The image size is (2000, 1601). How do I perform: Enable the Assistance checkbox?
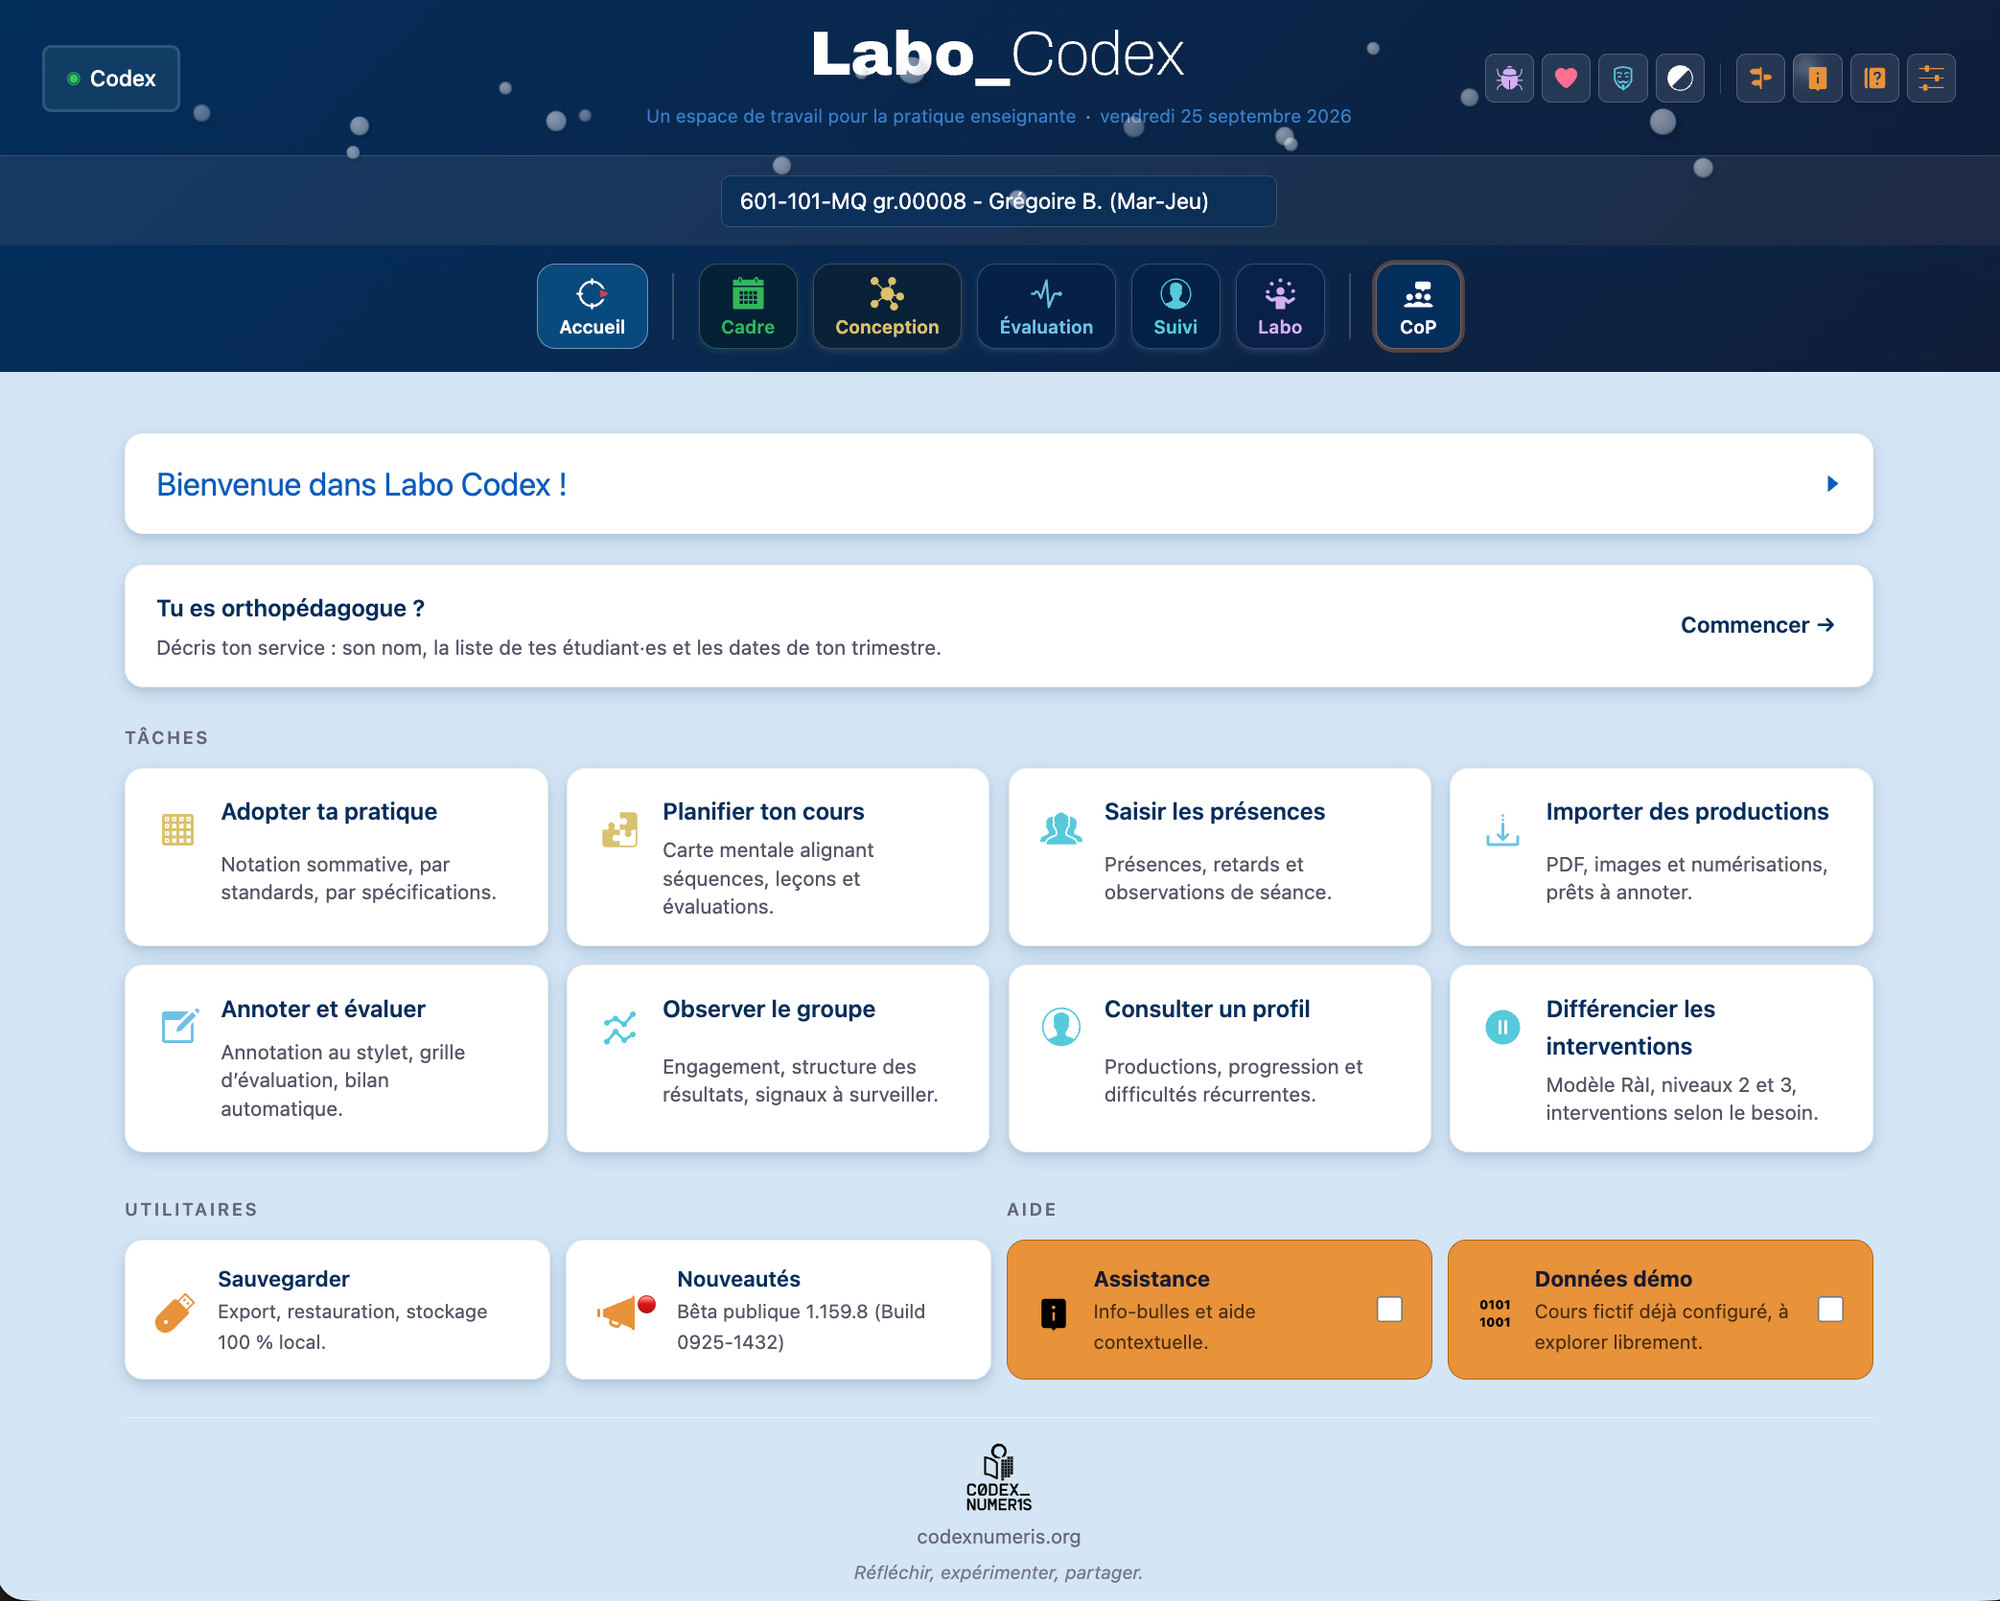(x=1389, y=1309)
